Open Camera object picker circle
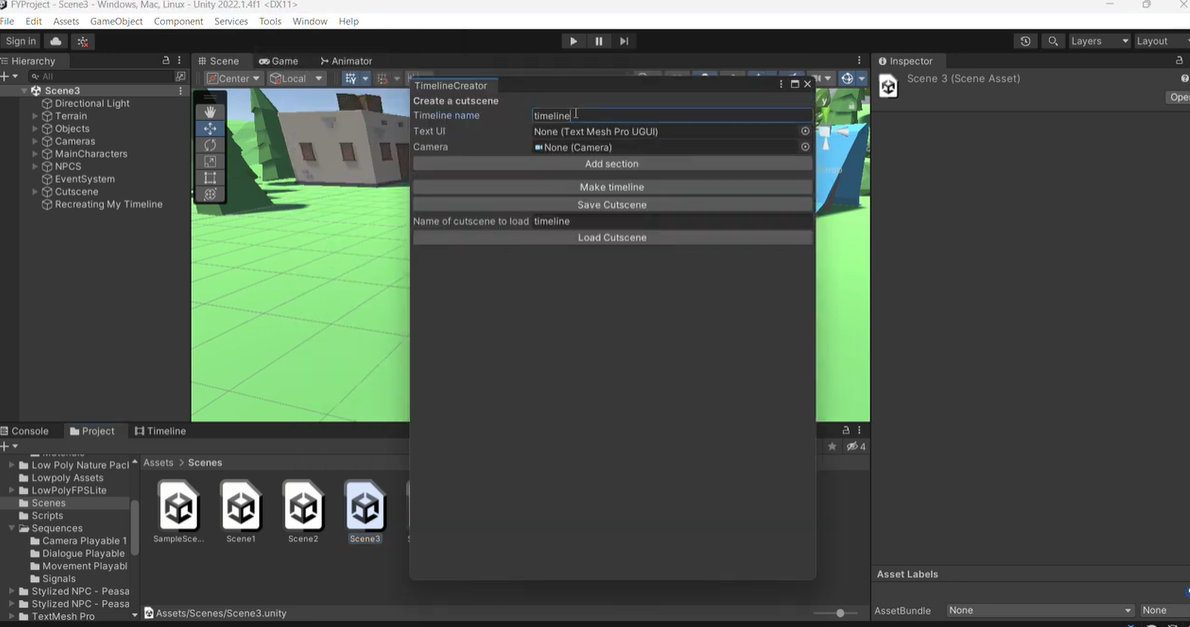This screenshot has height=627, width=1190. (805, 147)
